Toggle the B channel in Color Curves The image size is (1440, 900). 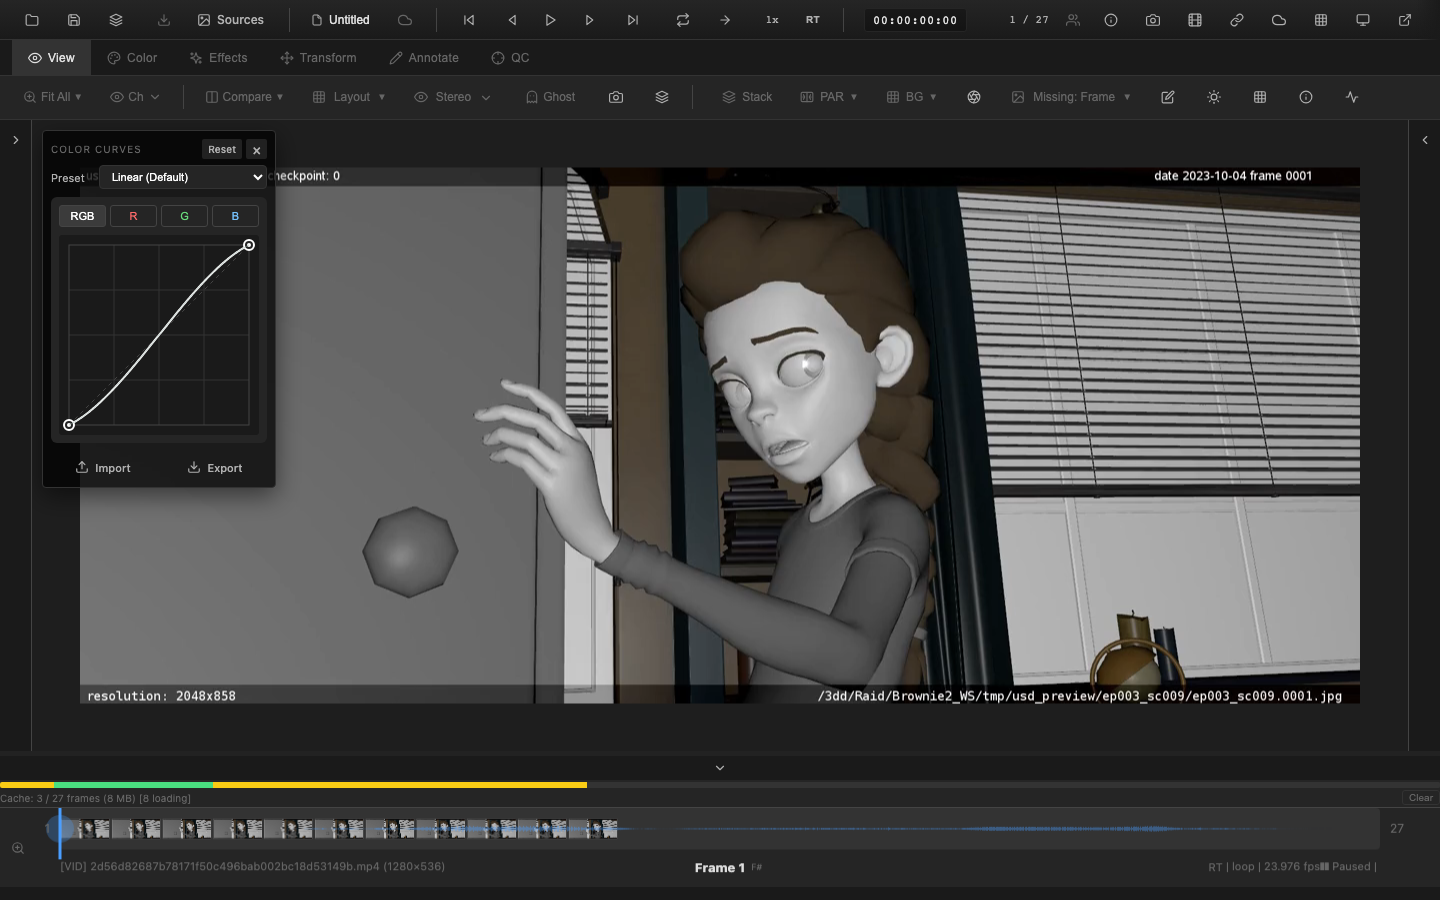click(x=235, y=215)
